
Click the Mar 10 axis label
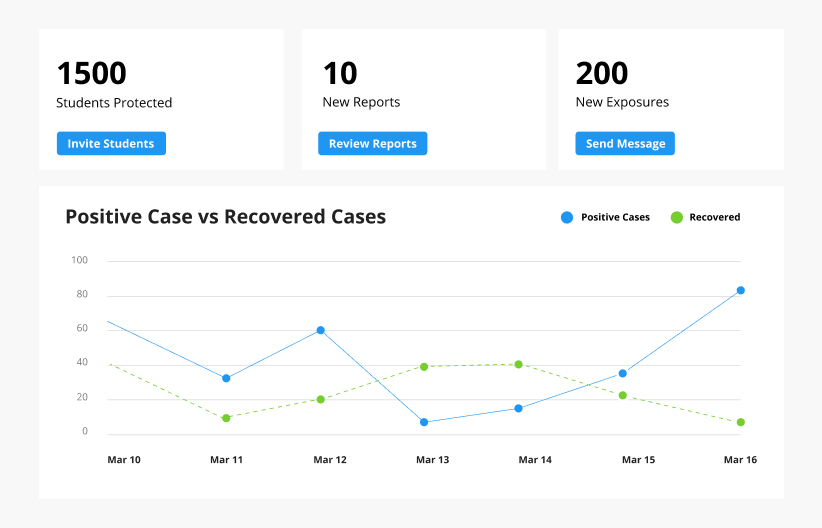(124, 460)
